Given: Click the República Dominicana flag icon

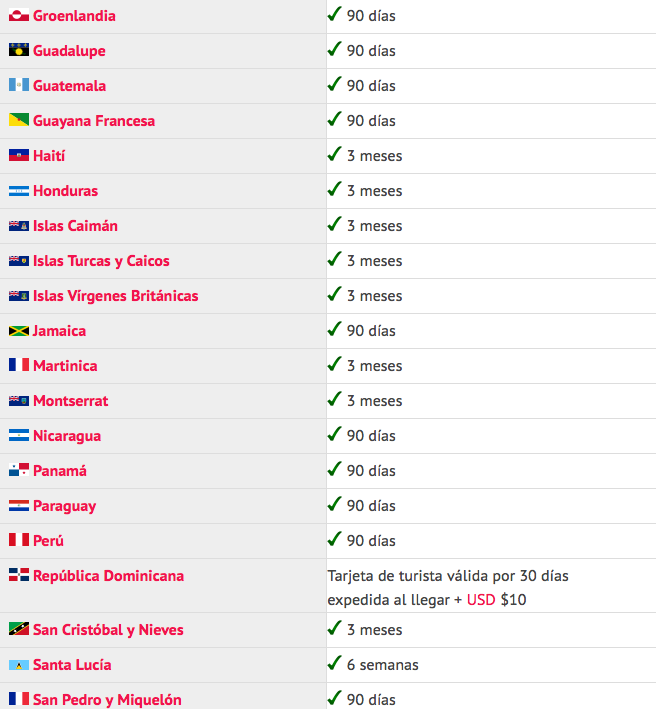Looking at the screenshot, I should 19,576.
